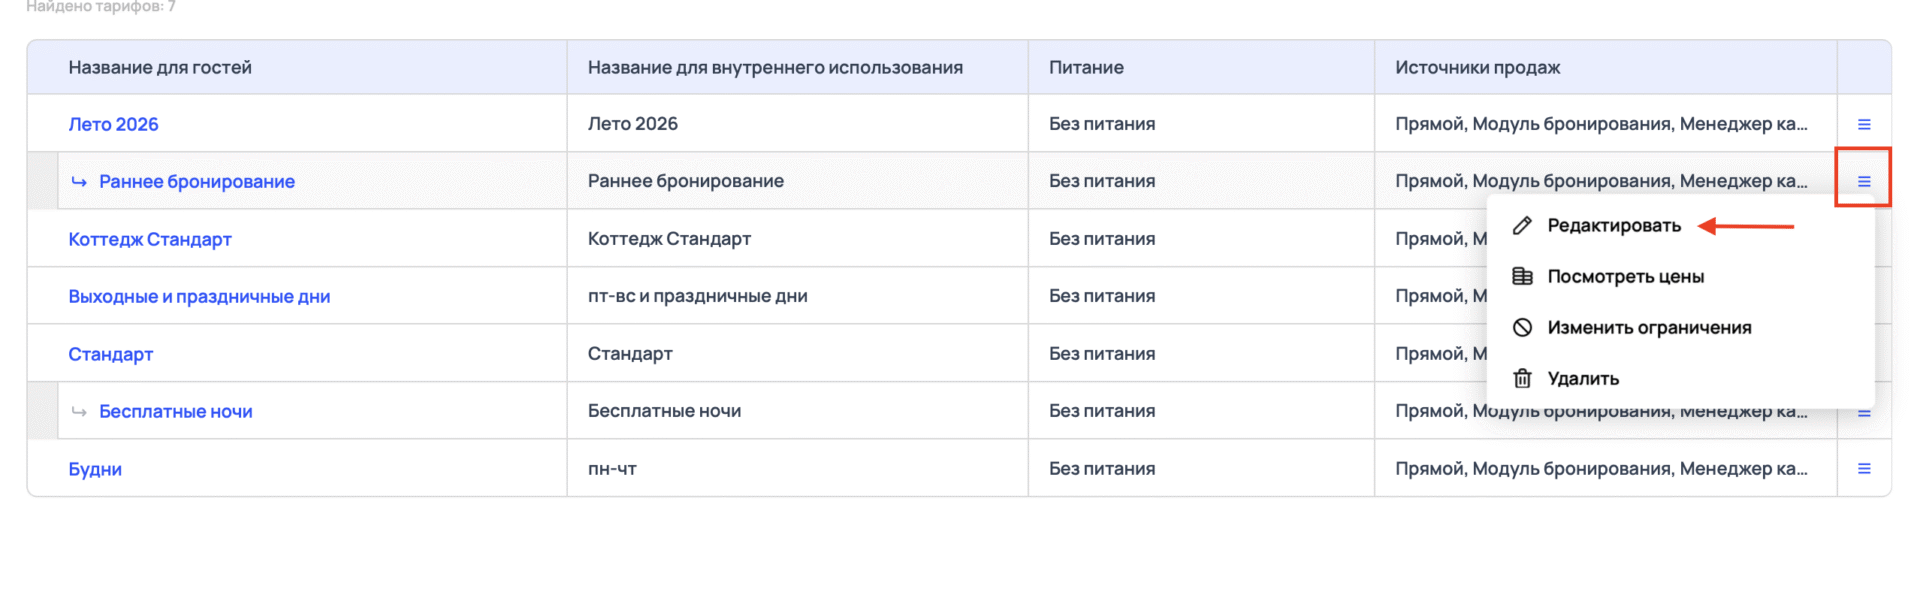Click the Стандарт tariff link

[110, 354]
